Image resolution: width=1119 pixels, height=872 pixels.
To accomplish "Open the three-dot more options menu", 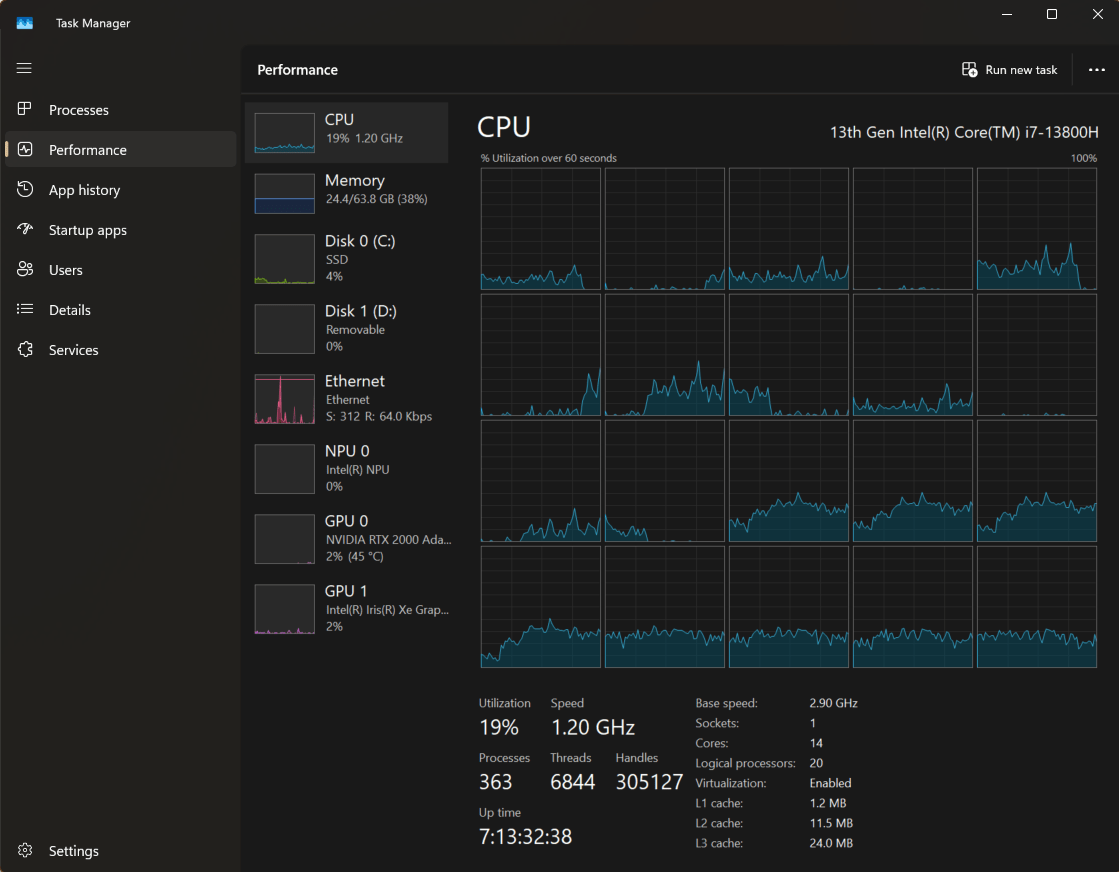I will 1095,70.
